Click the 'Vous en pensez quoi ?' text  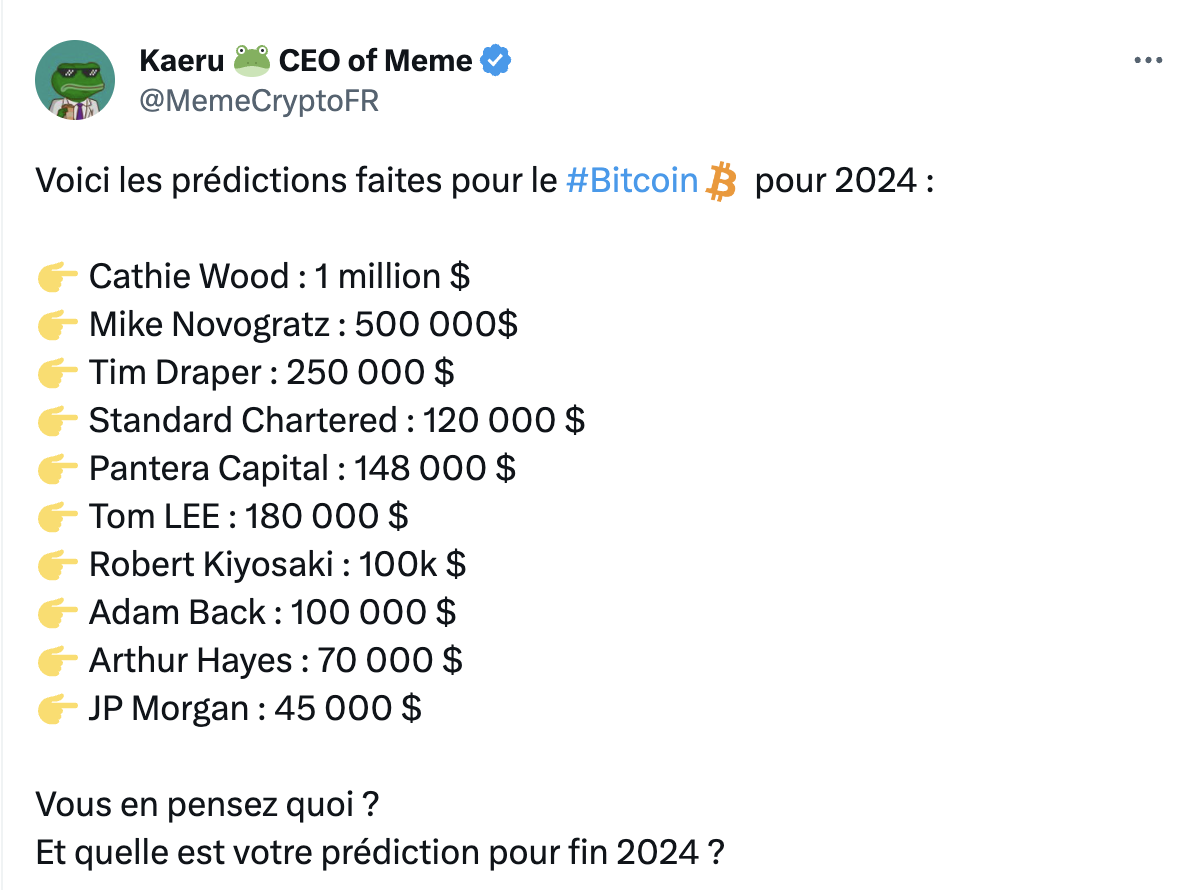207,804
